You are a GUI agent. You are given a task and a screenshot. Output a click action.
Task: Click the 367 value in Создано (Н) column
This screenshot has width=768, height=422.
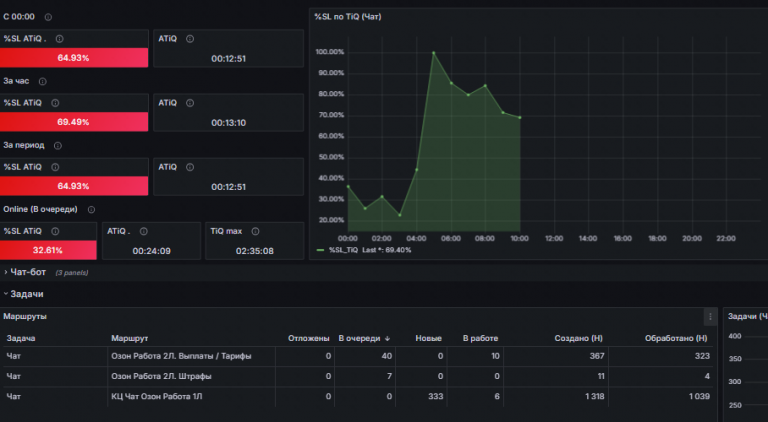click(x=597, y=356)
